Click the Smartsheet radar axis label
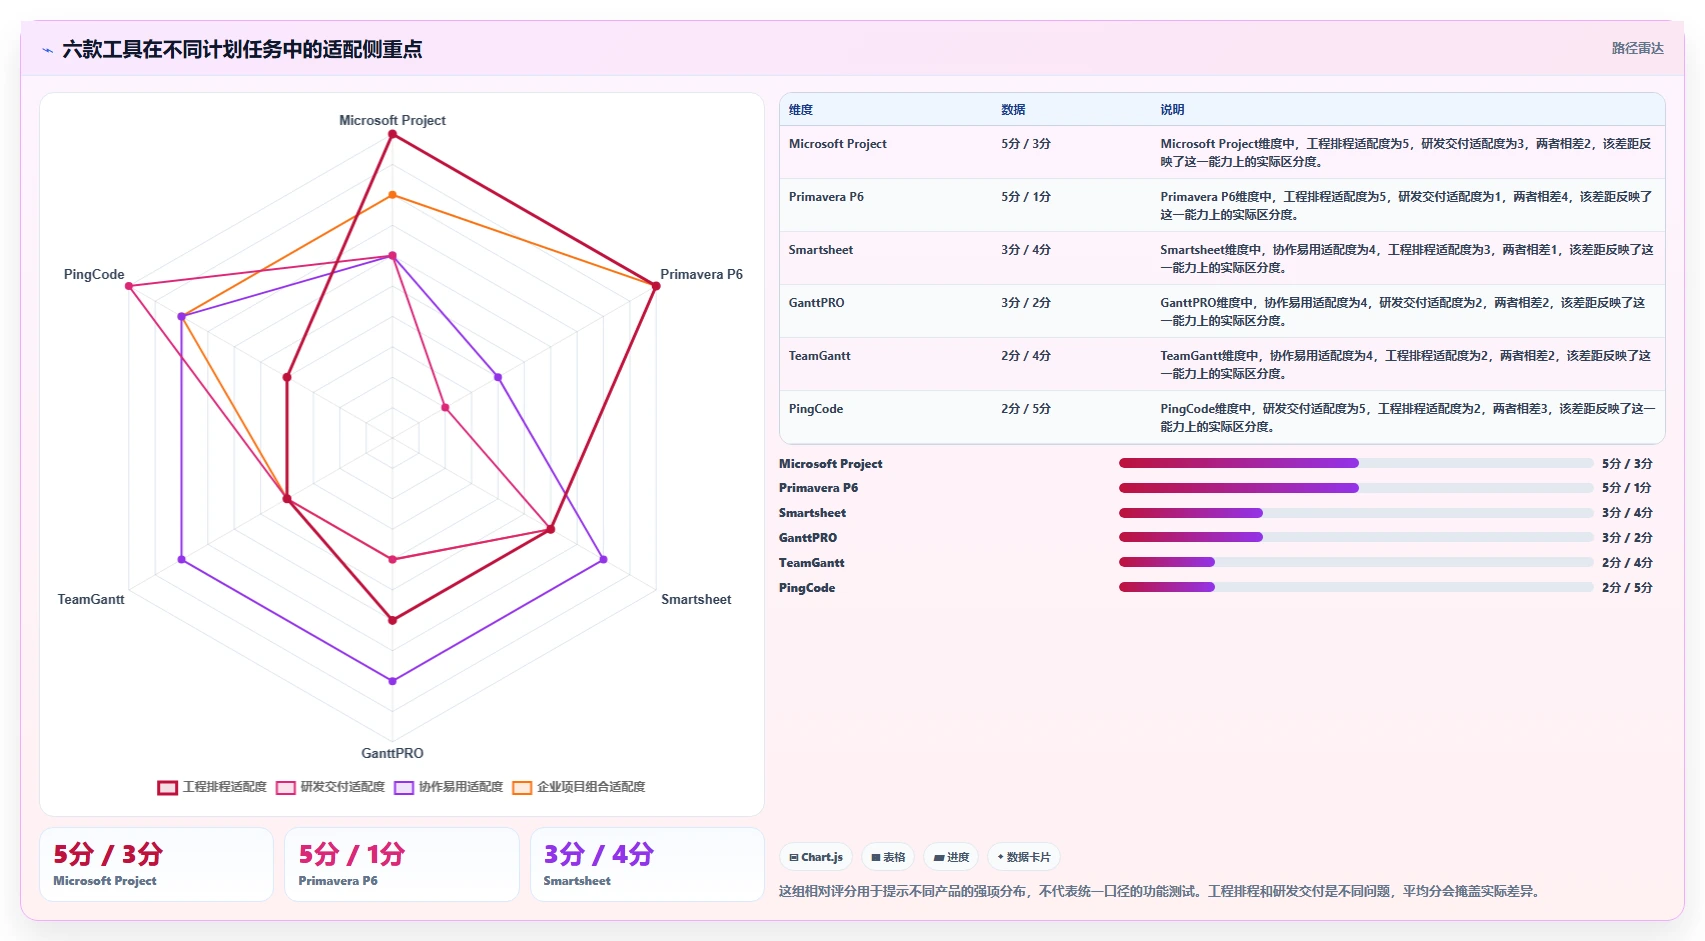The image size is (1705, 941). 696,599
